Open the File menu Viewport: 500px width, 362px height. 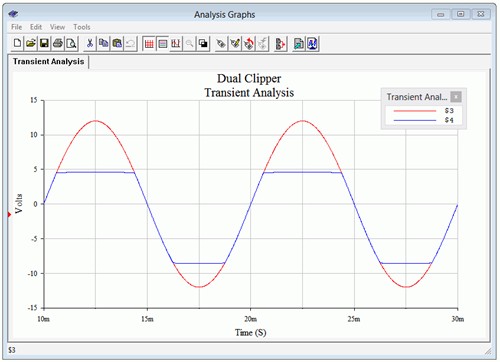click(x=16, y=27)
